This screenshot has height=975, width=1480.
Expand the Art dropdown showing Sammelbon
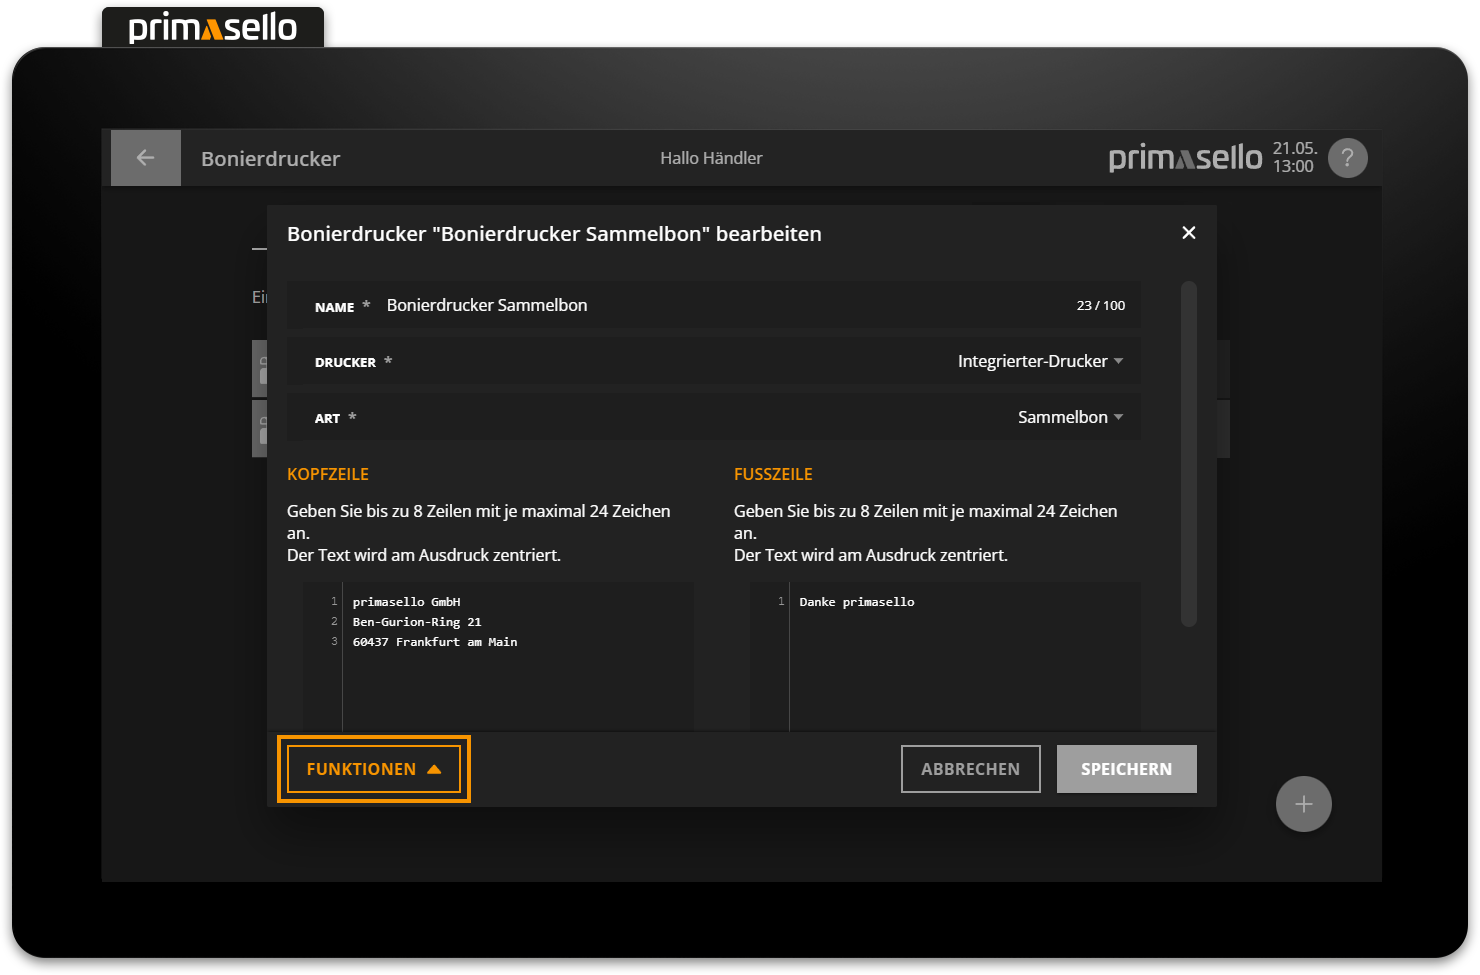pos(1069,418)
